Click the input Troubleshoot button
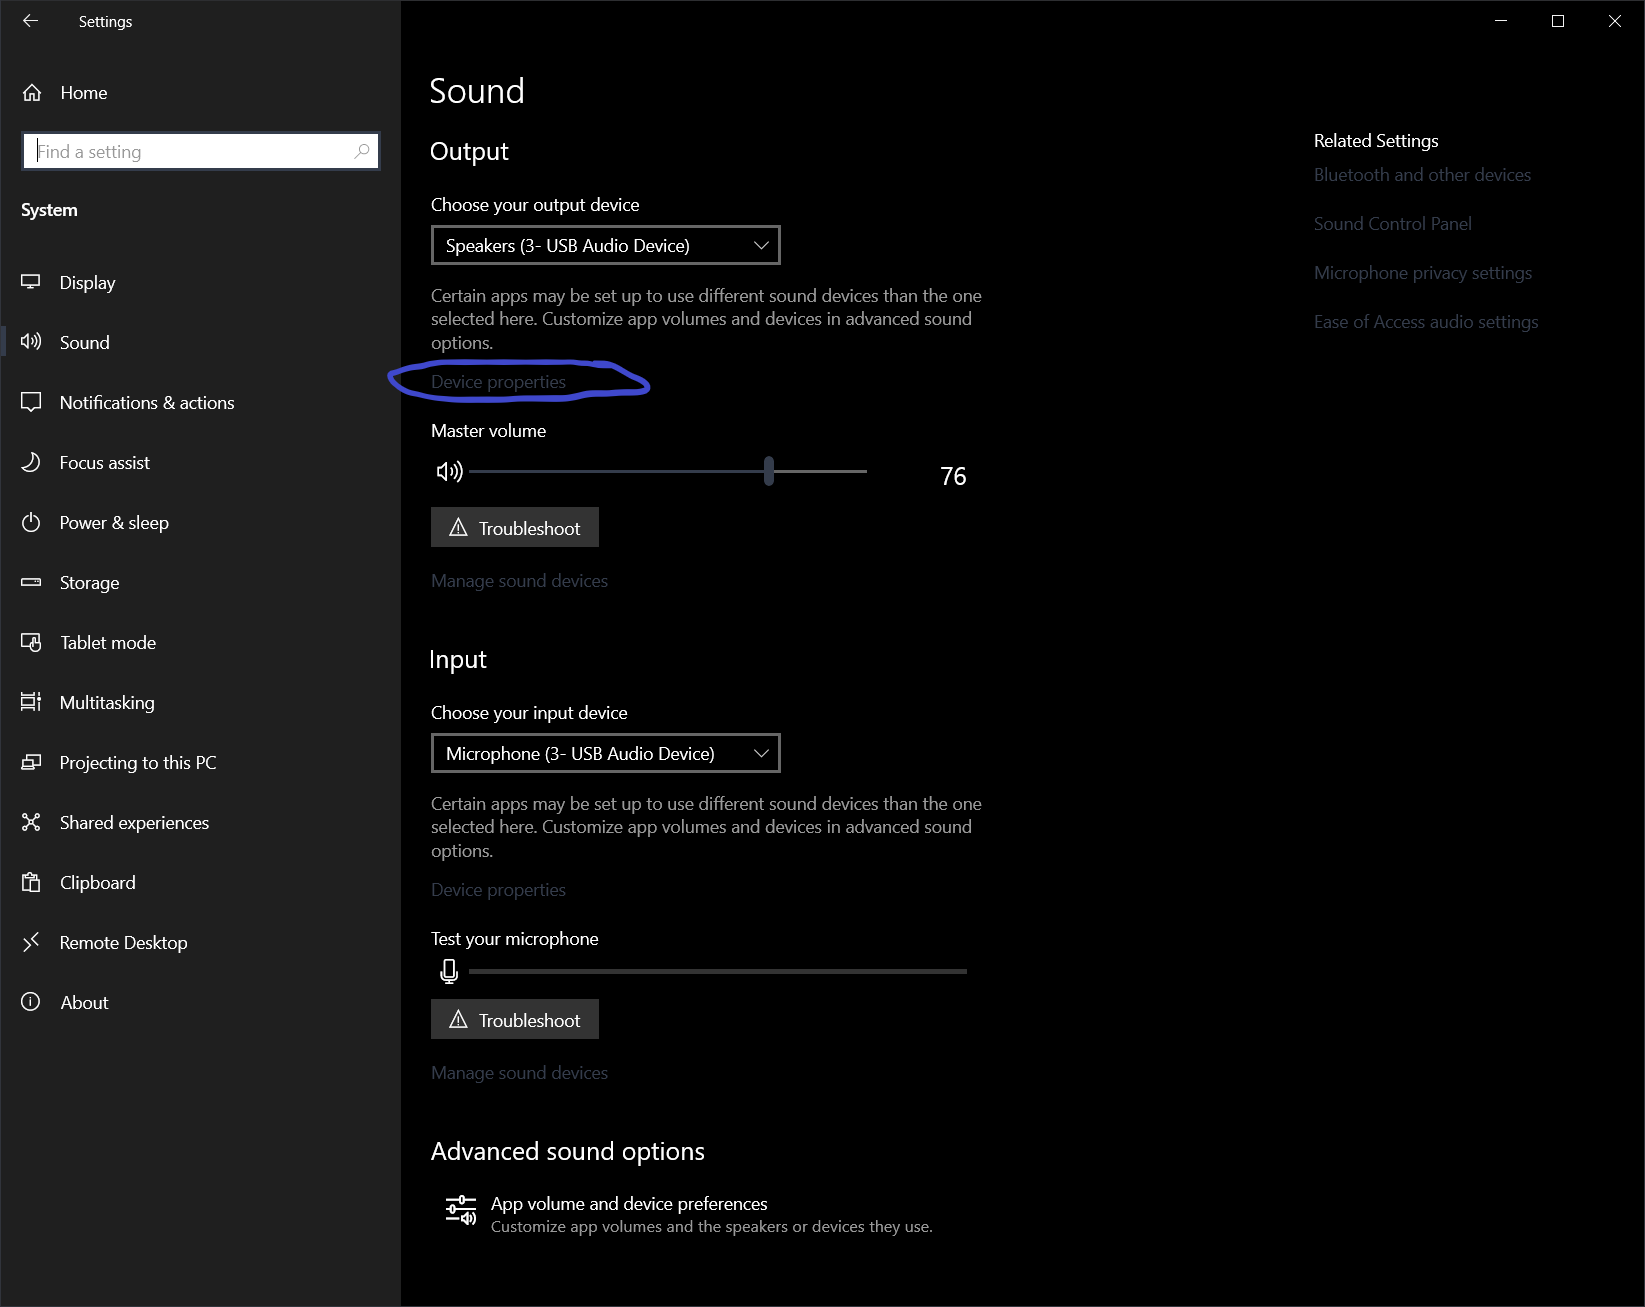 tap(515, 1019)
